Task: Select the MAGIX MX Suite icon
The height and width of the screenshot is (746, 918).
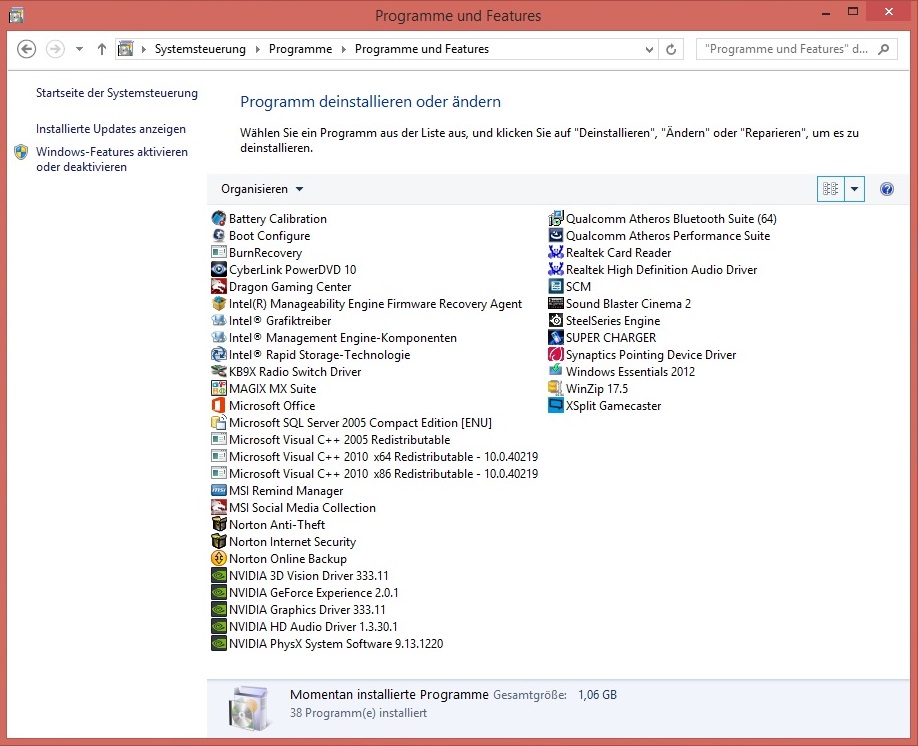Action: 218,388
